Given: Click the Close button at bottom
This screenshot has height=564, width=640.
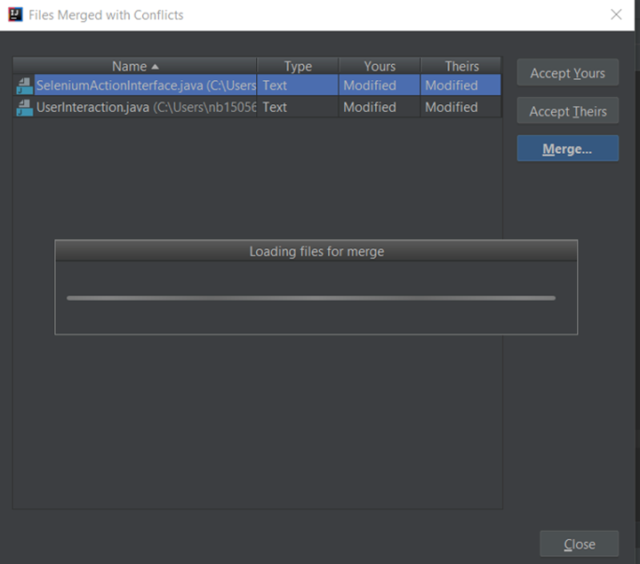Looking at the screenshot, I should point(579,544).
